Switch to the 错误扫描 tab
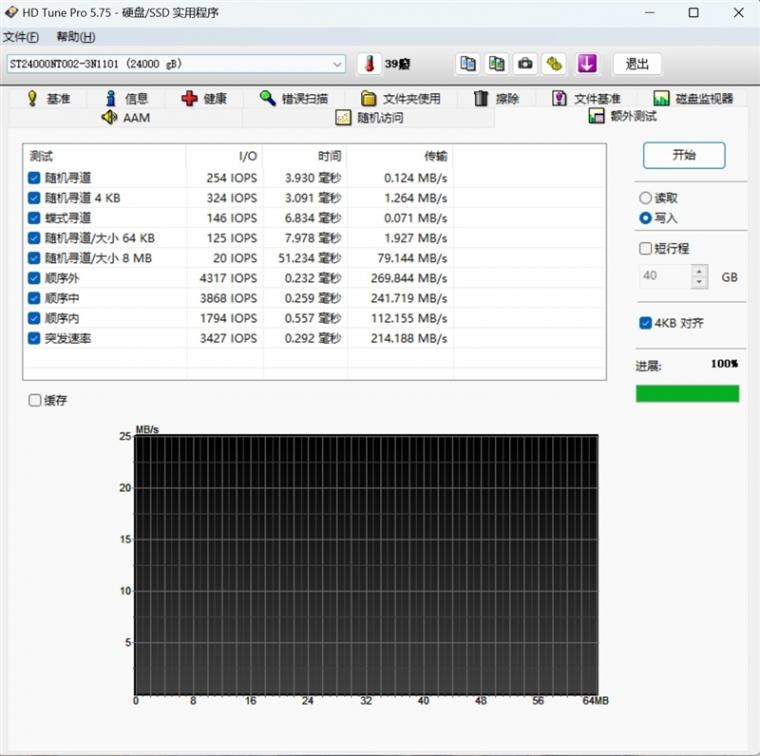Viewport: 760px width, 756px height. click(x=294, y=98)
